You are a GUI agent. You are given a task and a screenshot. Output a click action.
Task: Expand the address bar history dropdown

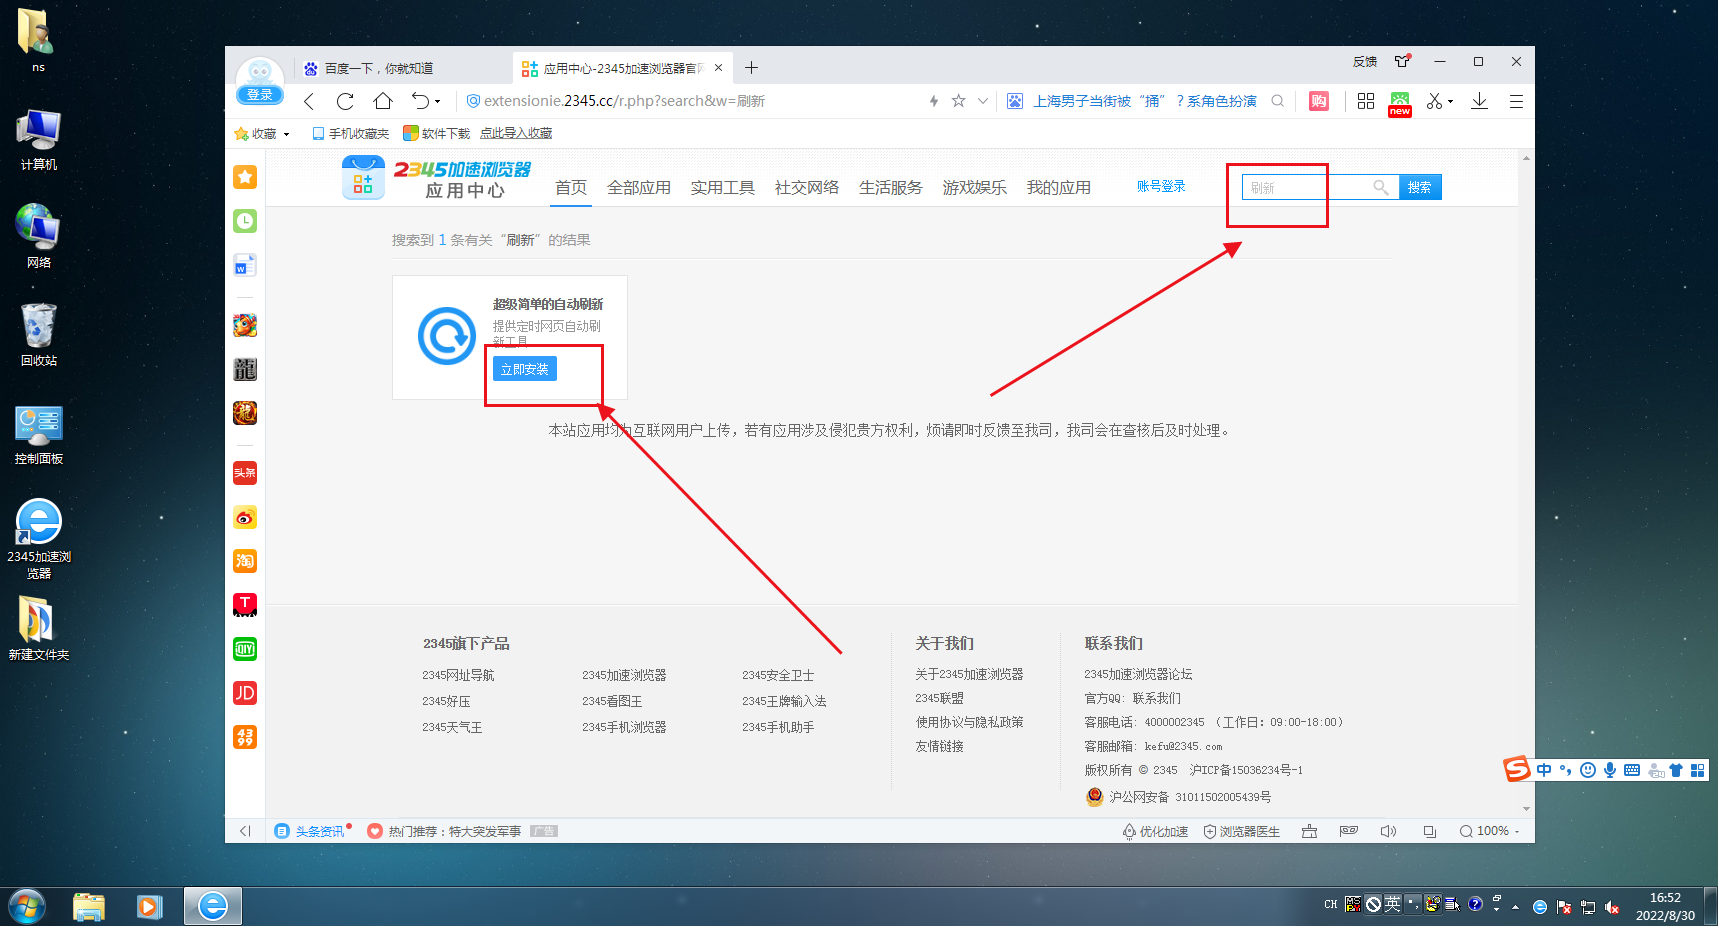point(983,101)
